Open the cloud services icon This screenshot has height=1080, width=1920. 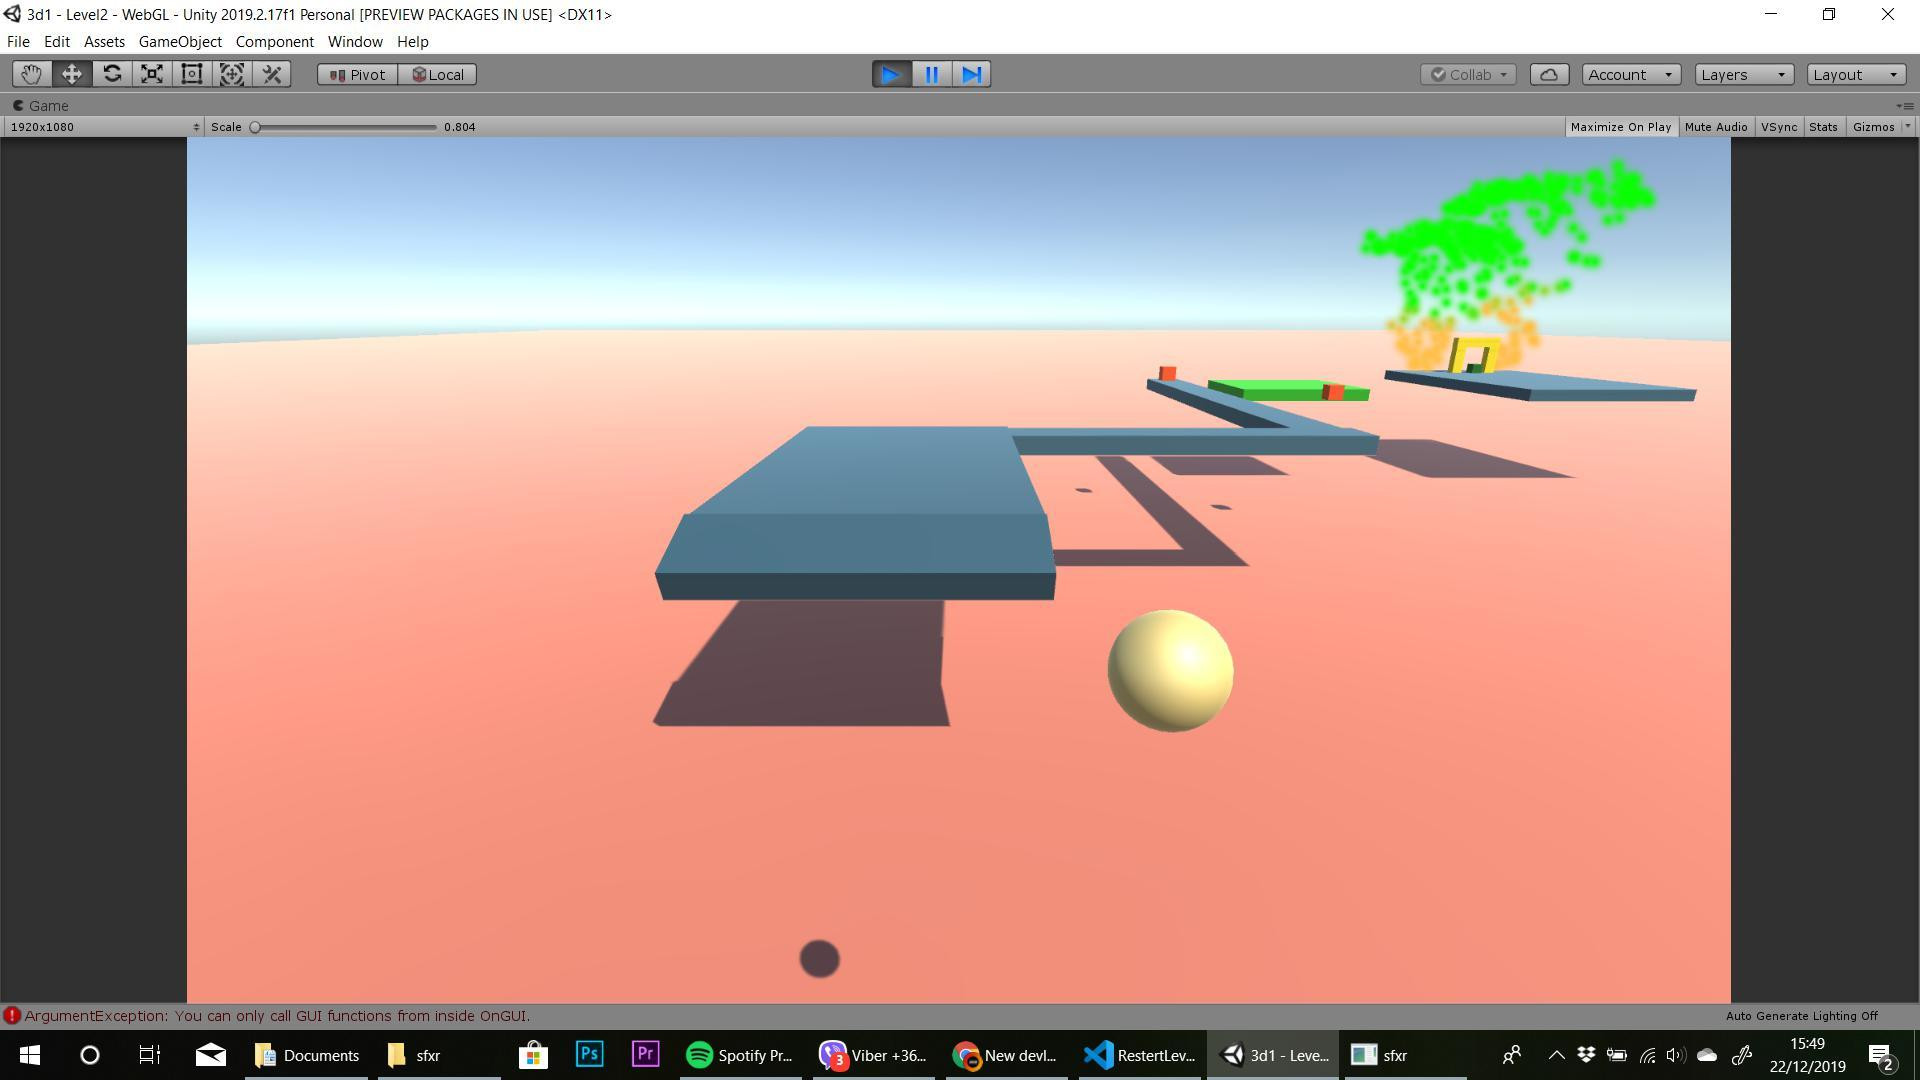tap(1549, 74)
